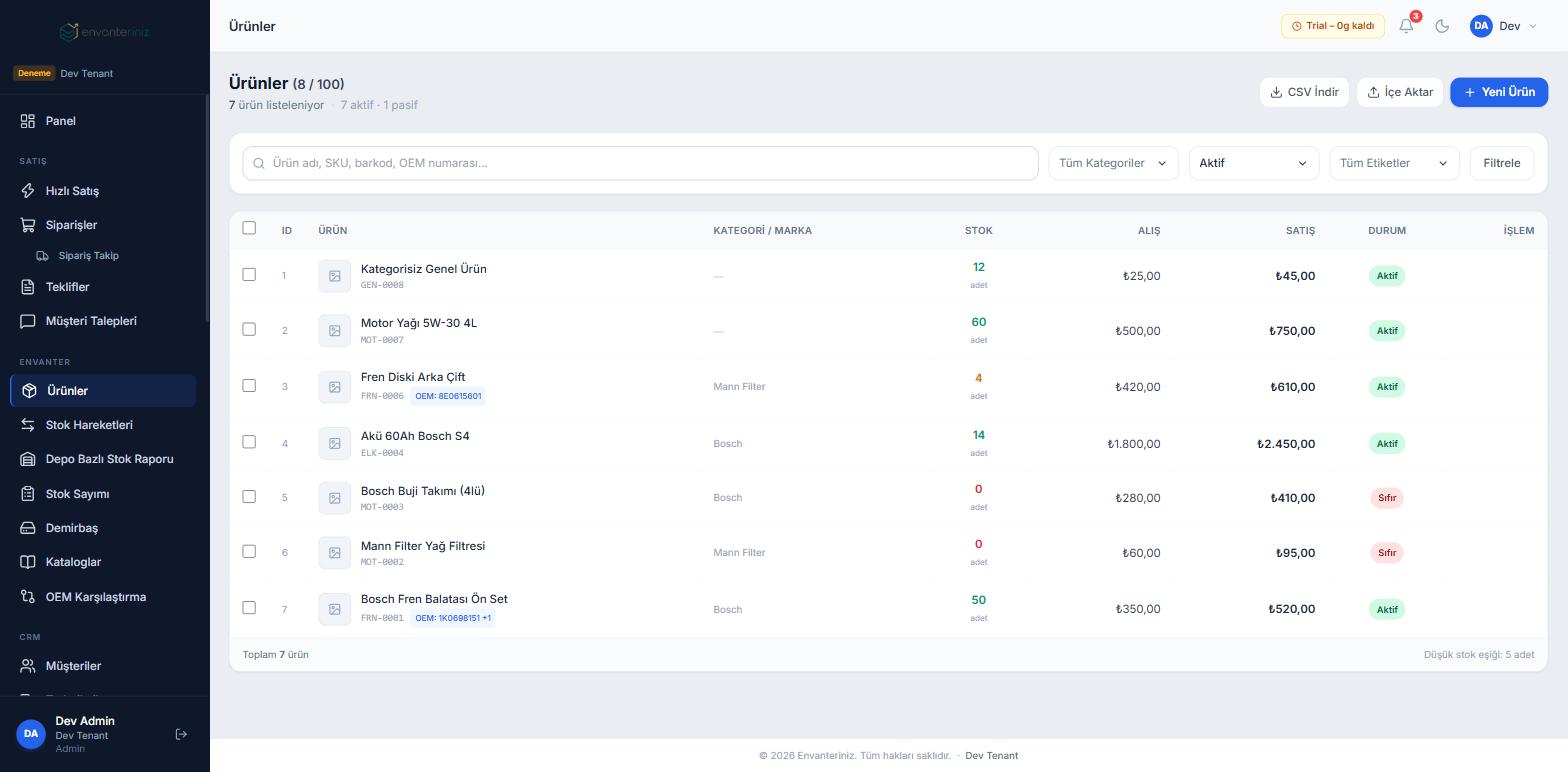The height and width of the screenshot is (772, 1568).
Task: Click image placeholder for Akü 60Ah Bosch S4
Action: click(x=335, y=443)
